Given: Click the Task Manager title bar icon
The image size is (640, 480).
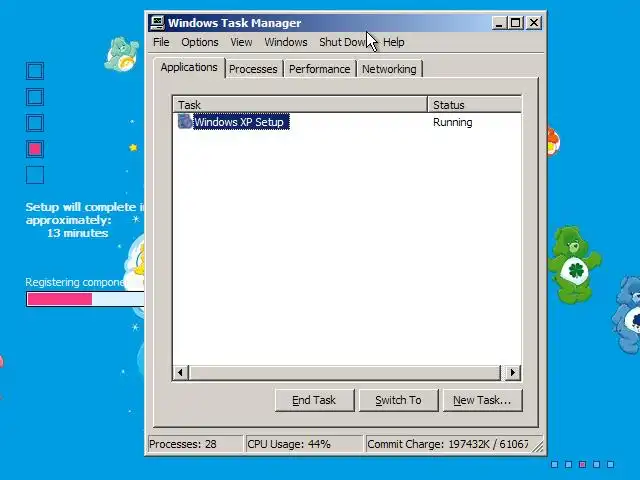Looking at the screenshot, I should (157, 23).
